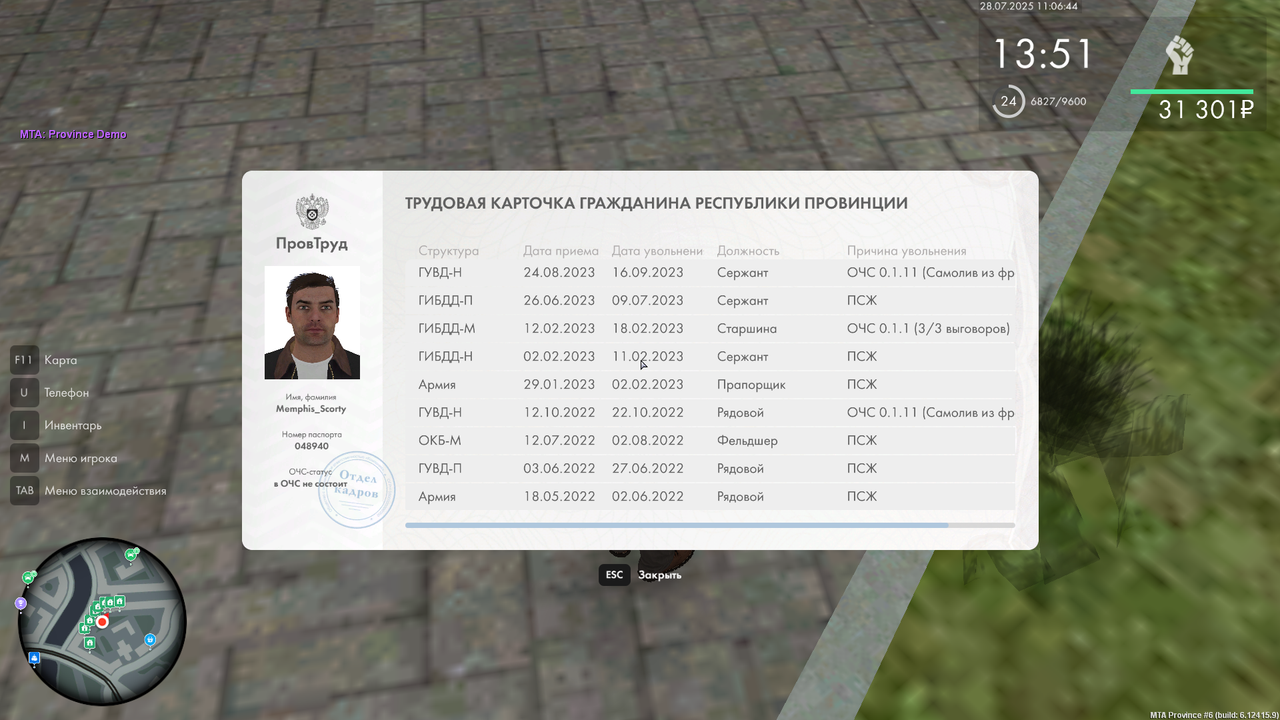The height and width of the screenshot is (720, 1280).
Task: Click the MTA: Province Demo label
Action: point(73,134)
